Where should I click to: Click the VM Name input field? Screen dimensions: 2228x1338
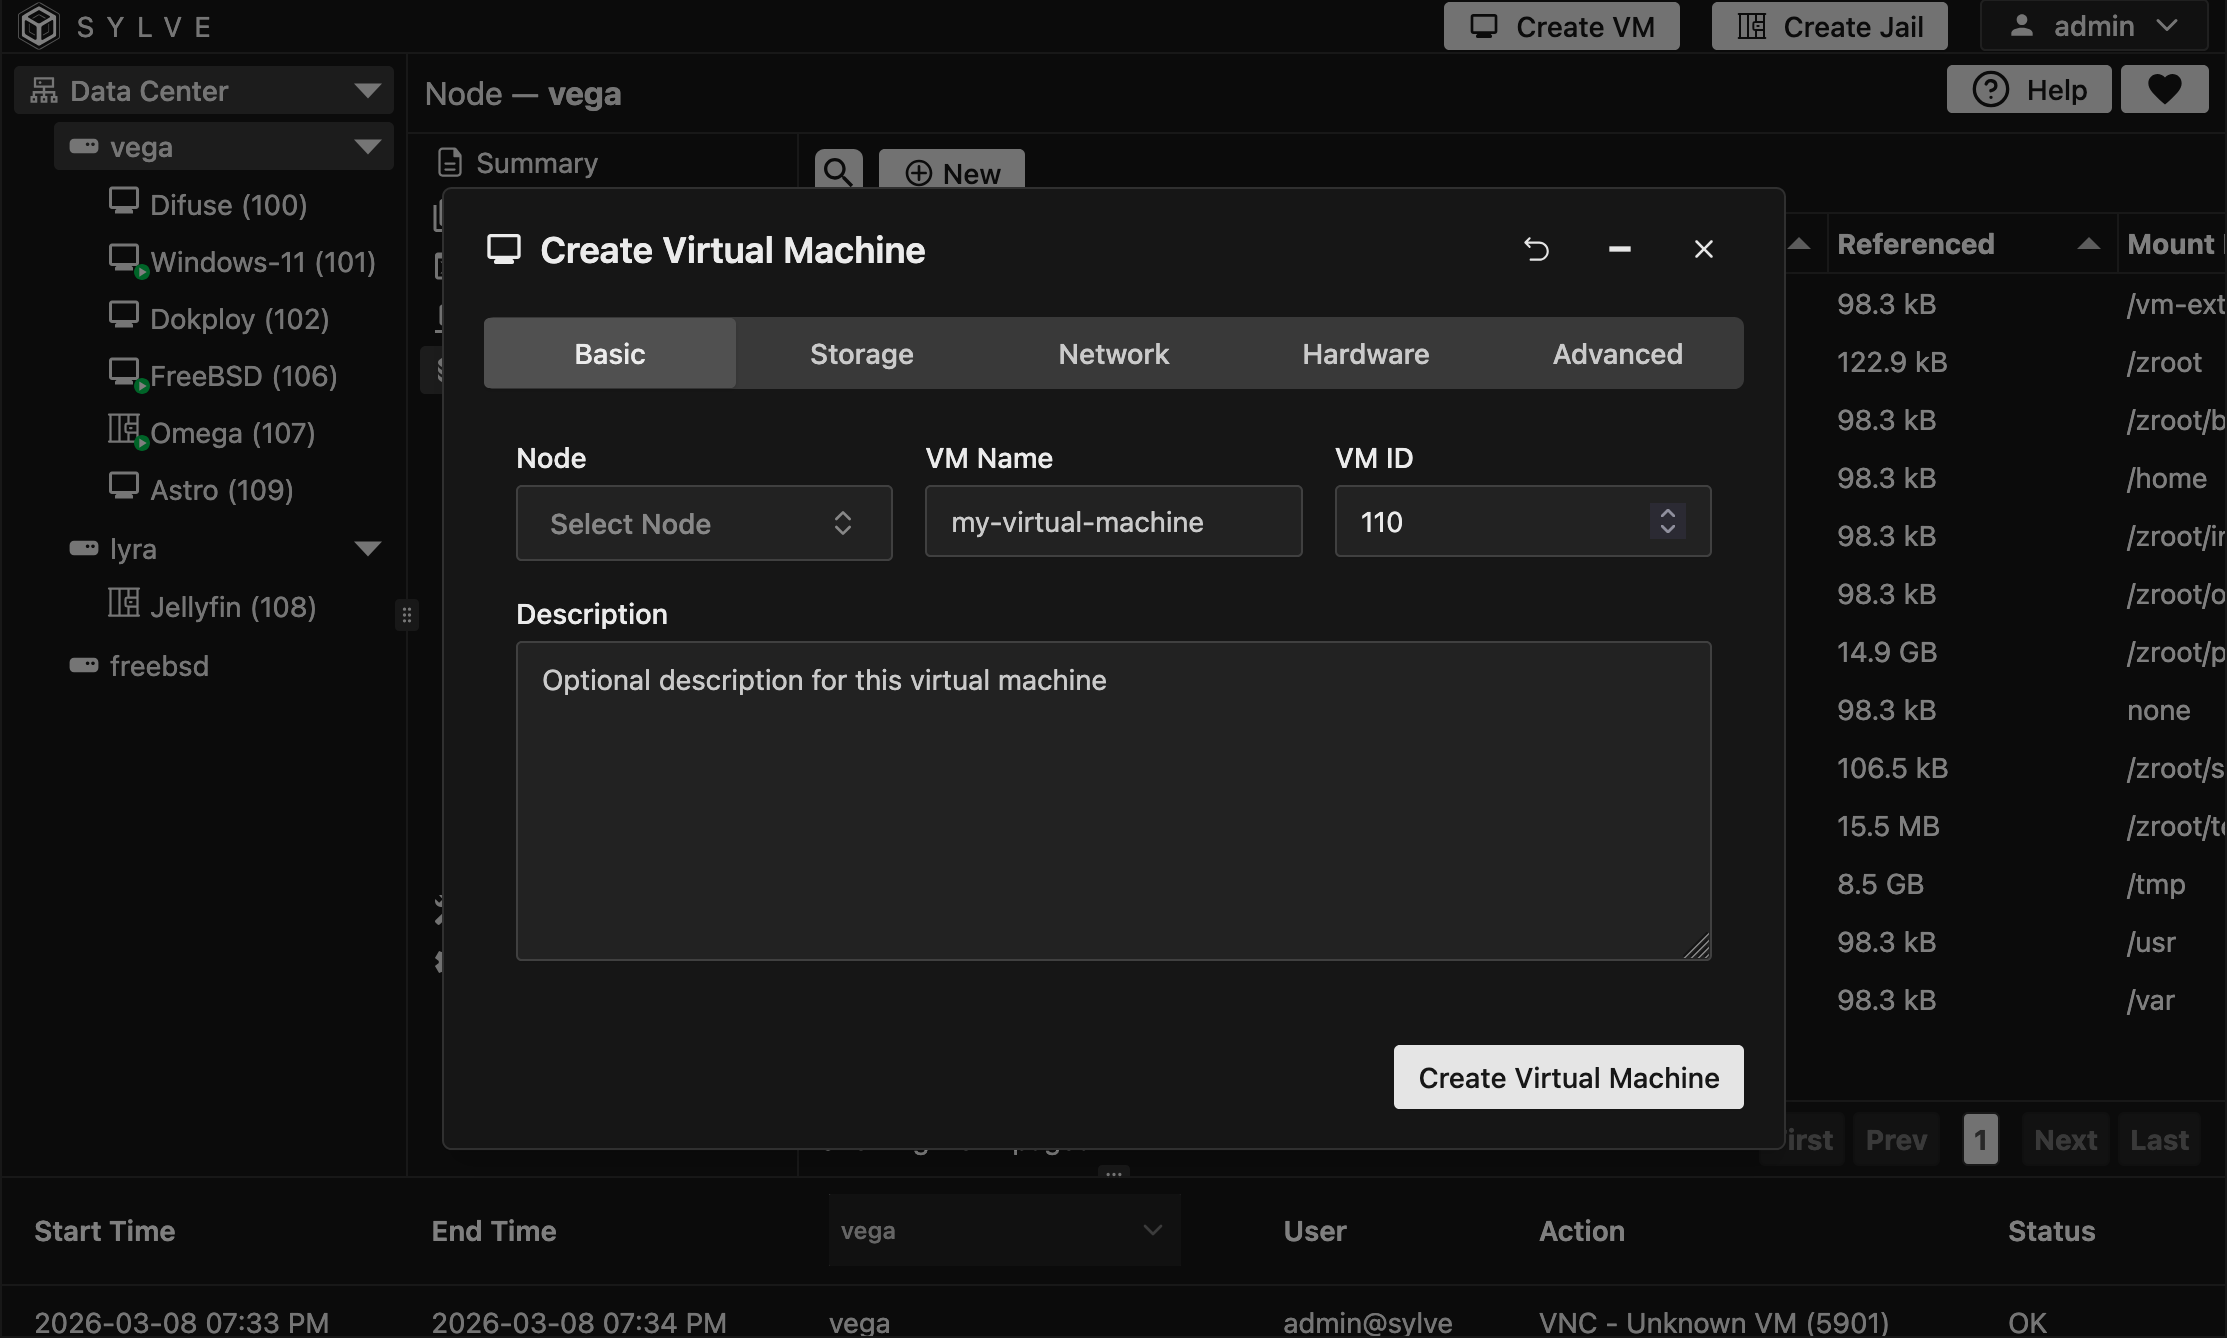tap(1113, 521)
